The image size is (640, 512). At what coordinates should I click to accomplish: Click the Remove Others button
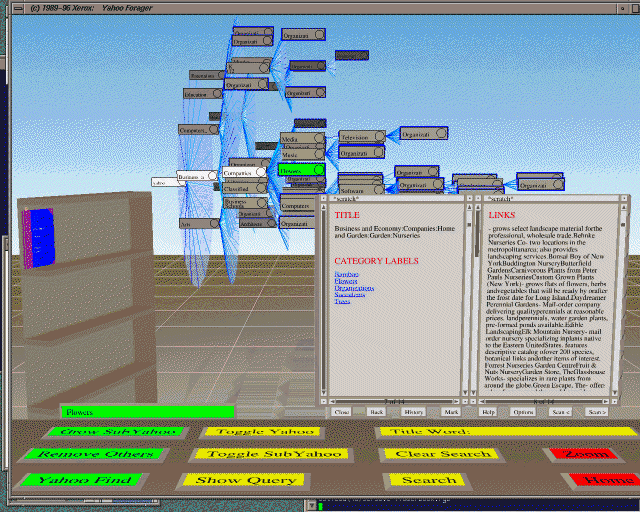tap(94, 454)
